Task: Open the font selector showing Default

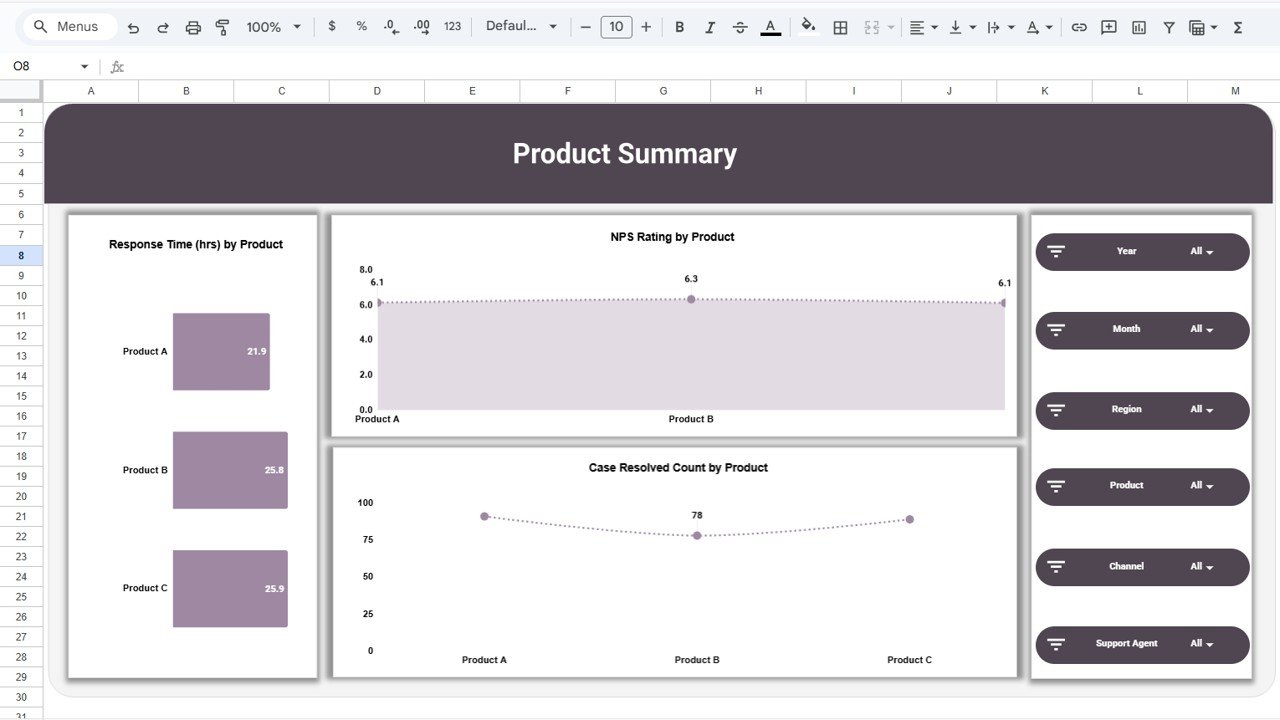Action: coord(521,27)
